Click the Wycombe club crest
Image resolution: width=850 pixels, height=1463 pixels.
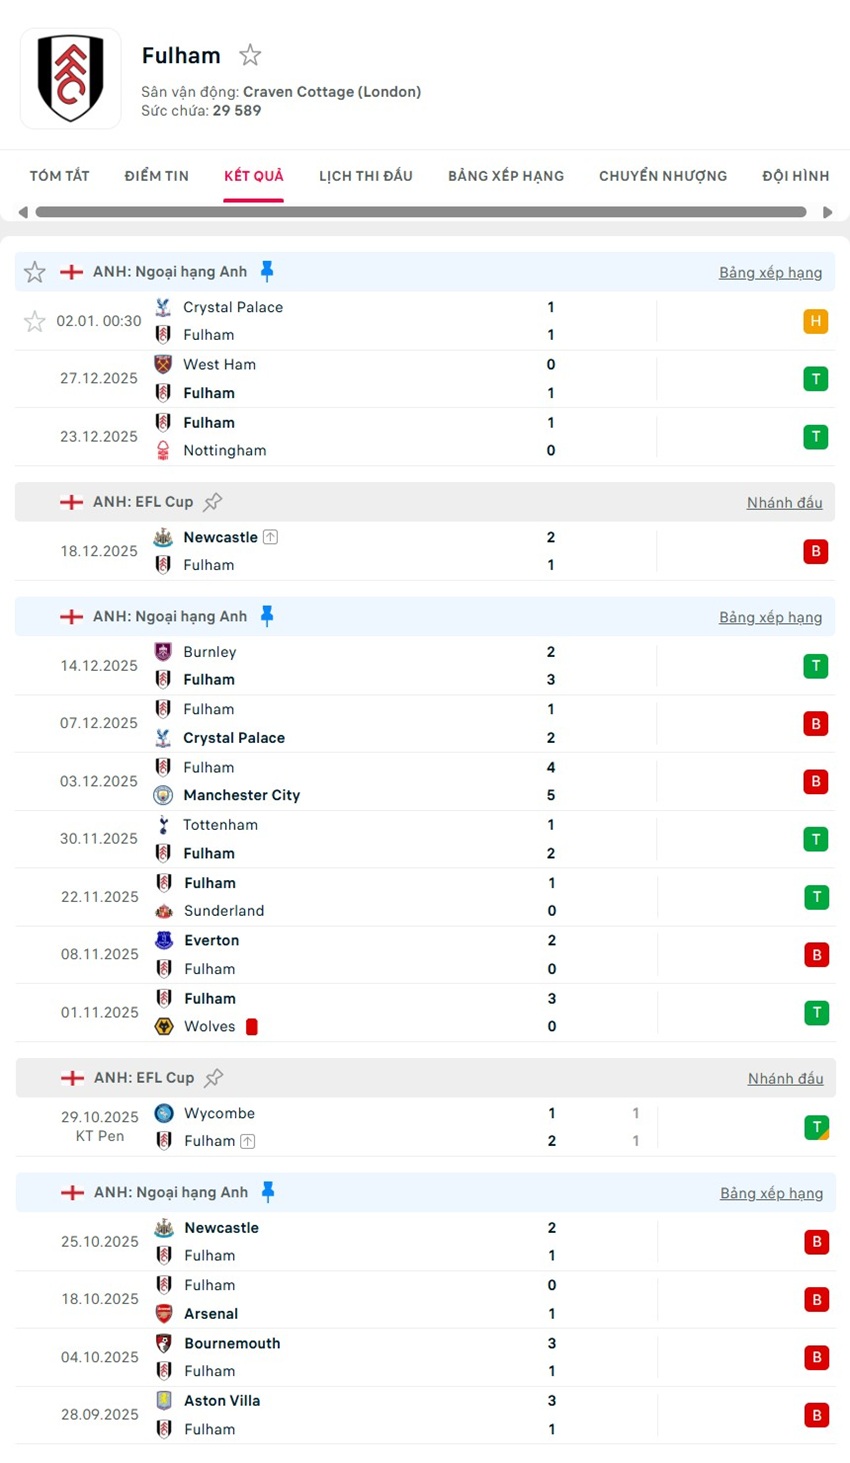click(x=163, y=1112)
